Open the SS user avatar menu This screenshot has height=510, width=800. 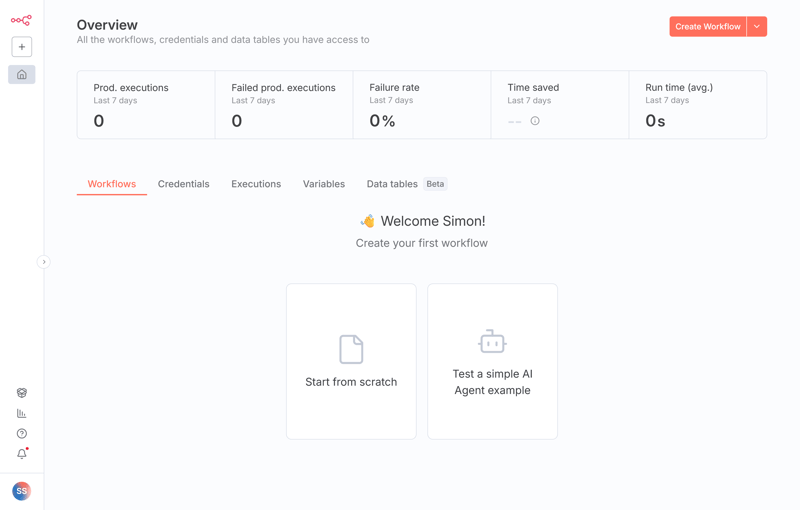point(22,491)
